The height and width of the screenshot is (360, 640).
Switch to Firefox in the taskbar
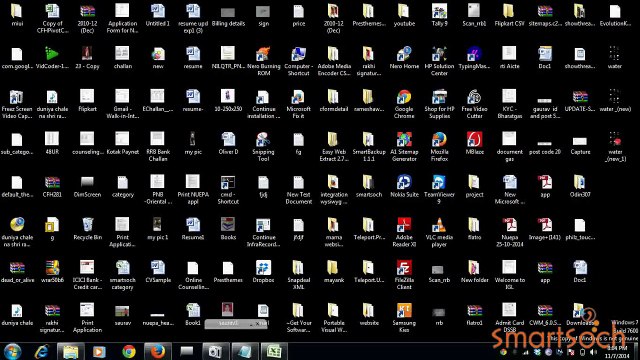coord(157,351)
